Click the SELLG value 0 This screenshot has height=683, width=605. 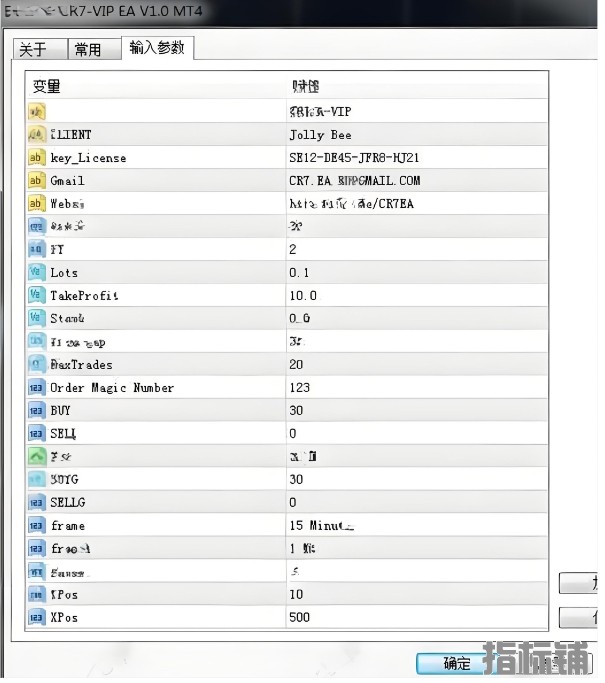(x=293, y=503)
